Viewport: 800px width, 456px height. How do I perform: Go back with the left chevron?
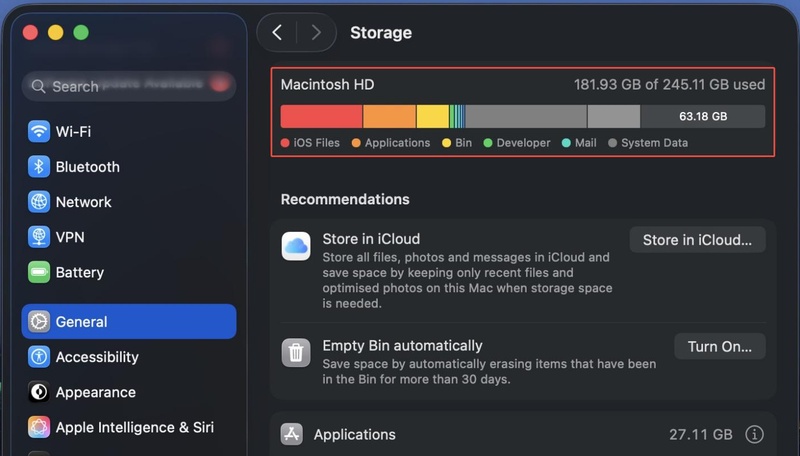click(277, 33)
